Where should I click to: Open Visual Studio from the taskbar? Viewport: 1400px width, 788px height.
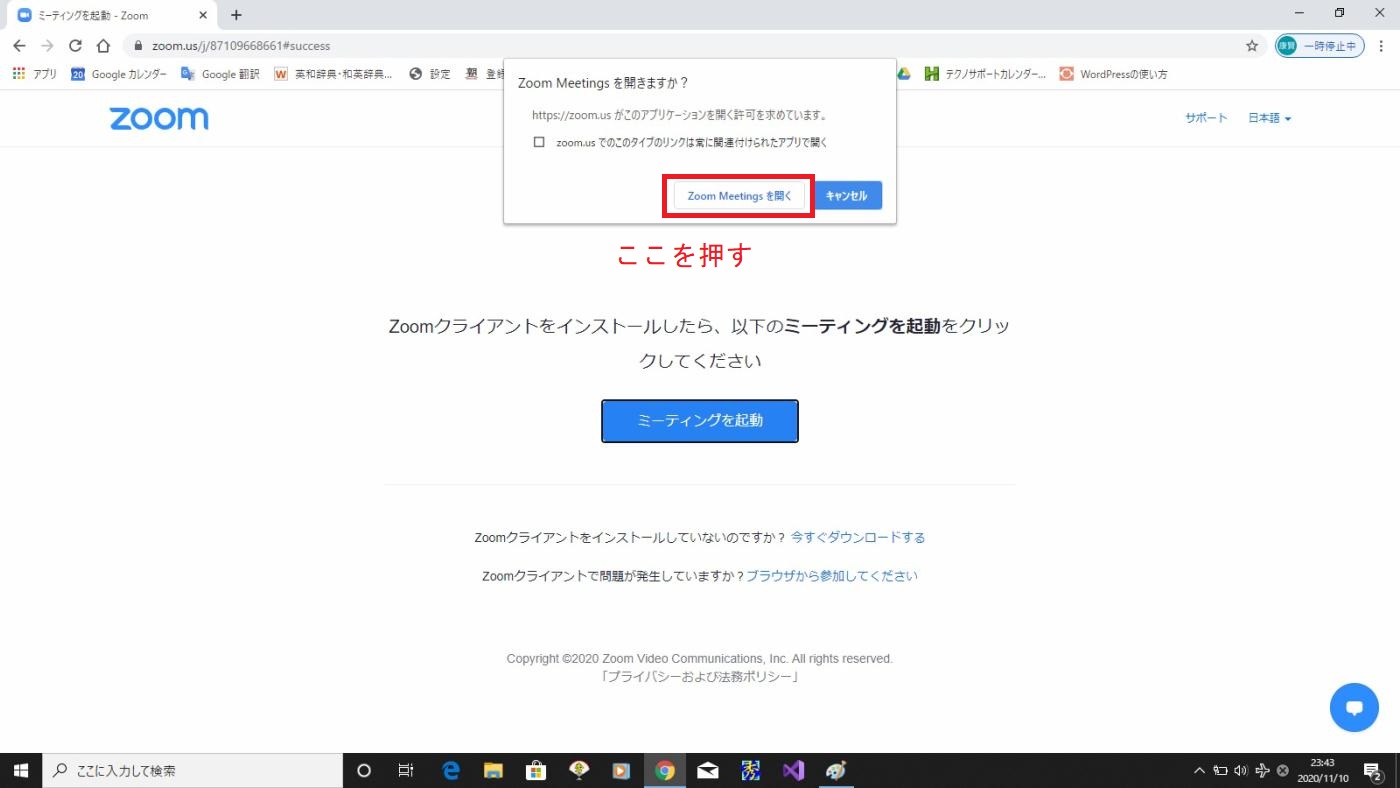[x=793, y=770]
